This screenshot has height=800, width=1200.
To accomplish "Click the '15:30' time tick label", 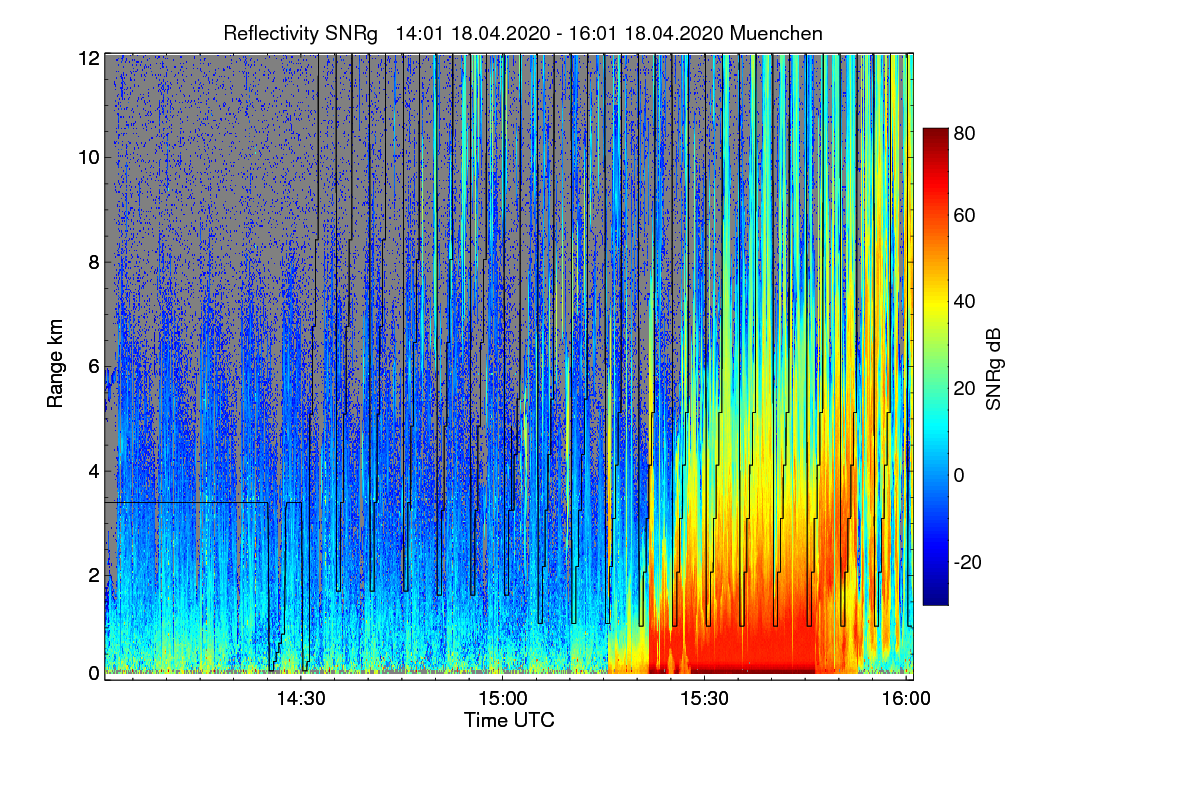I will (x=704, y=698).
